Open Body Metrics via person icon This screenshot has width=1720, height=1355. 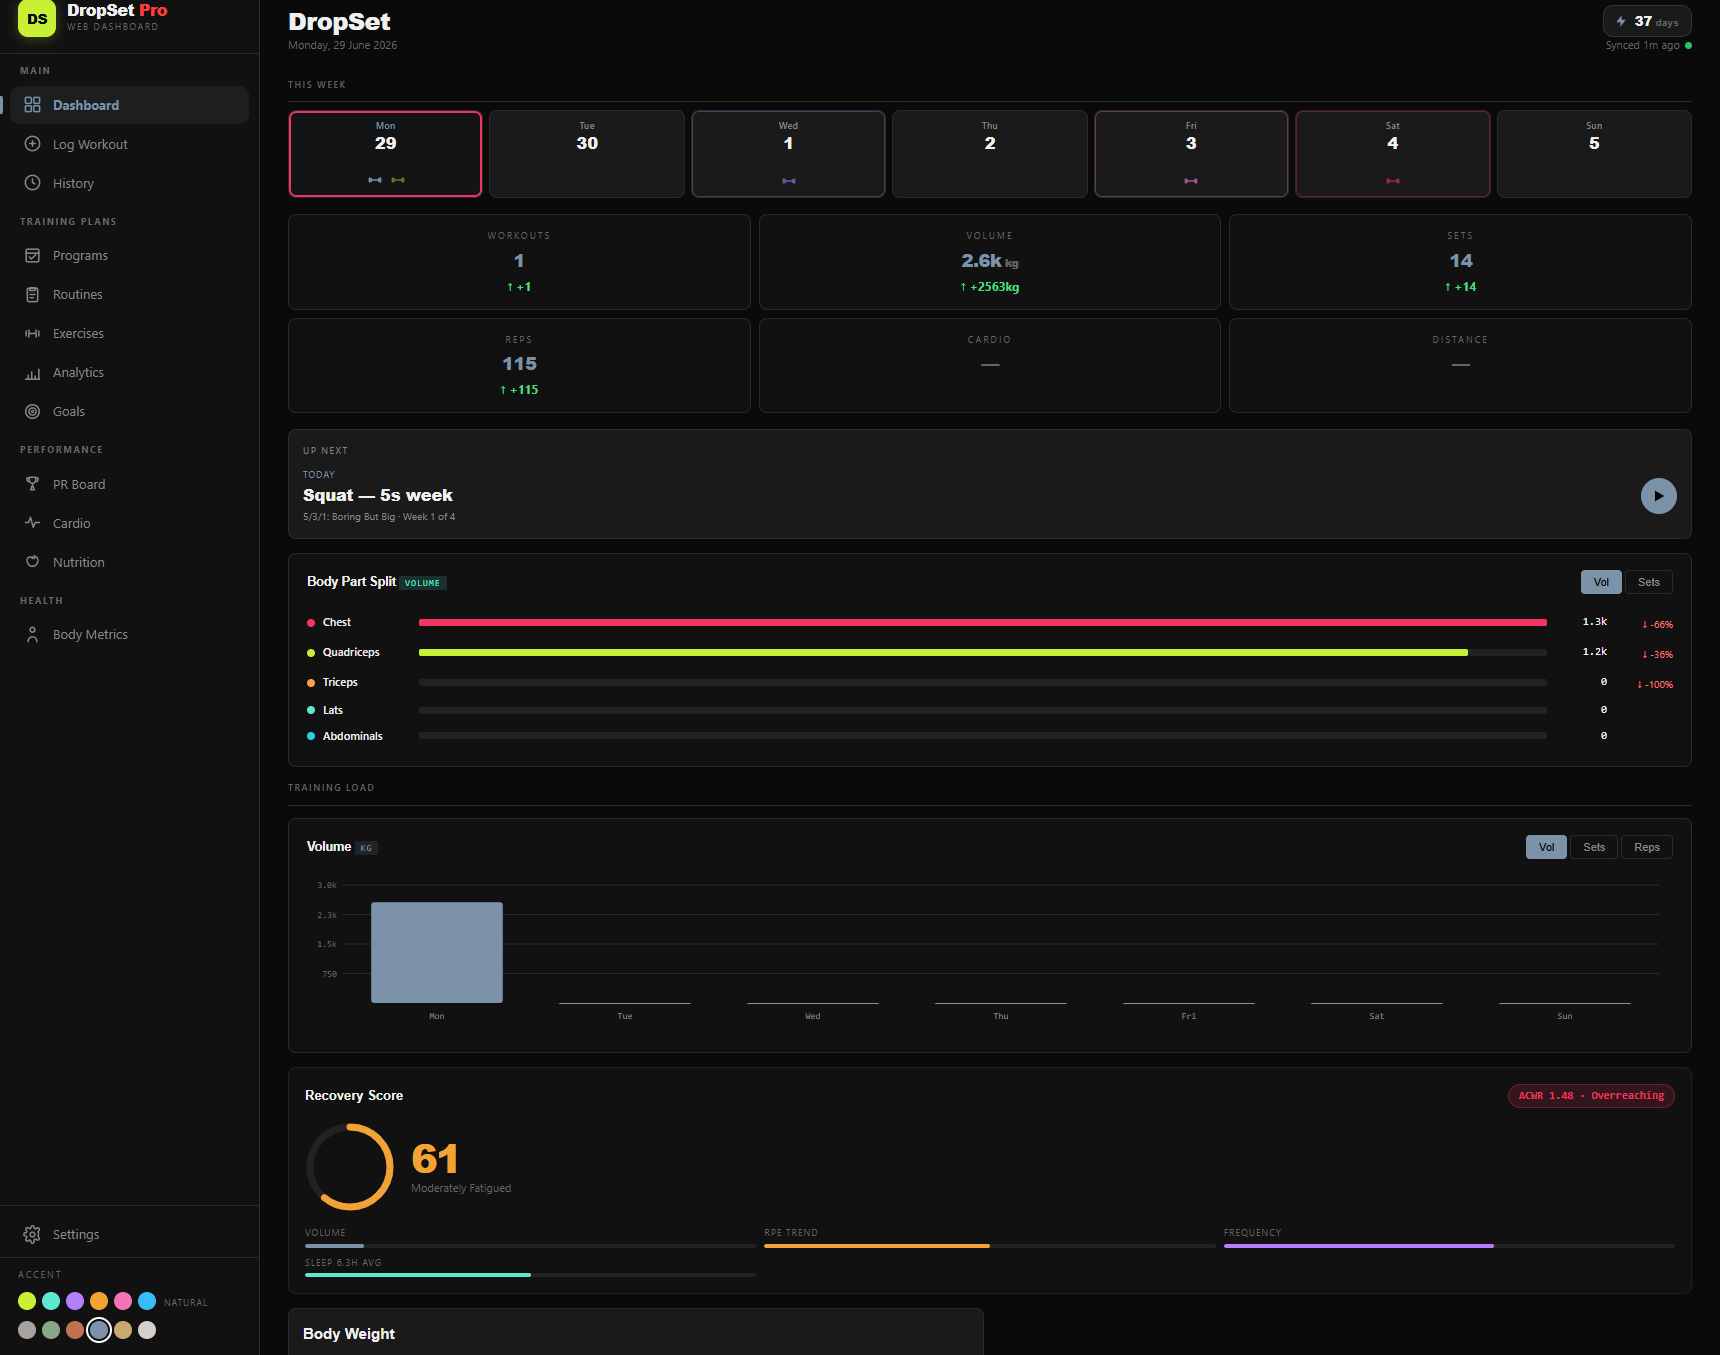pyautogui.click(x=32, y=634)
